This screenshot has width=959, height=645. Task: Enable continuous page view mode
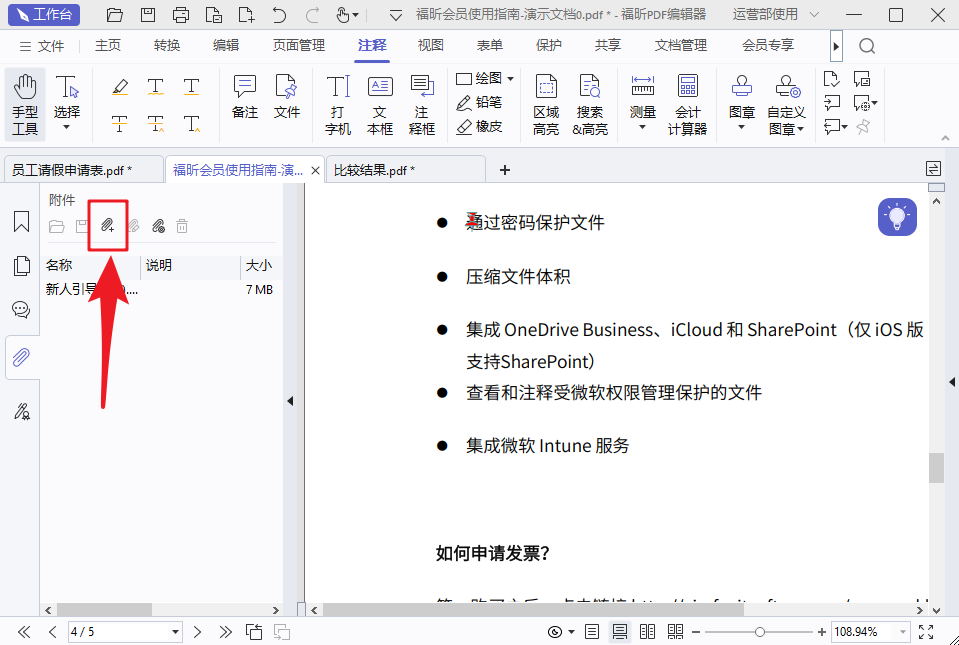coord(620,632)
